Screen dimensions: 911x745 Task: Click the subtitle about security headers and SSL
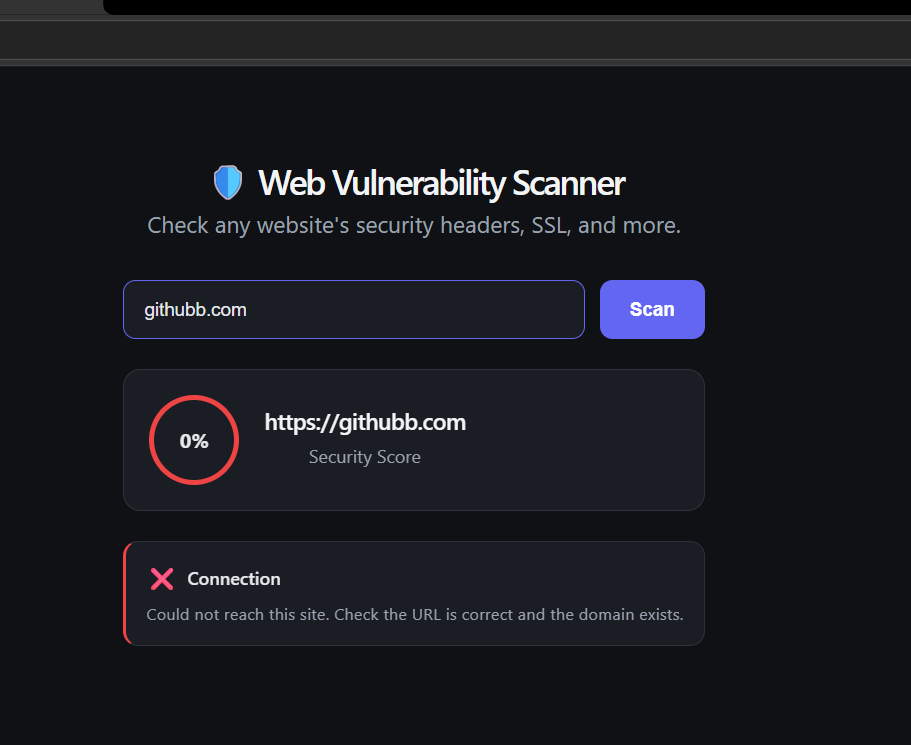pos(414,225)
